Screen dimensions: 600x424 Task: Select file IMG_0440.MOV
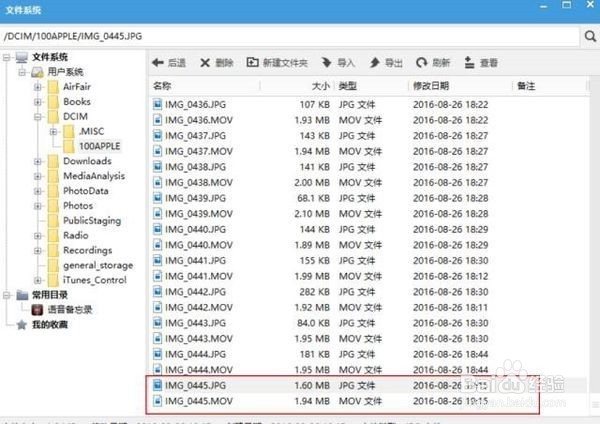tap(199, 245)
